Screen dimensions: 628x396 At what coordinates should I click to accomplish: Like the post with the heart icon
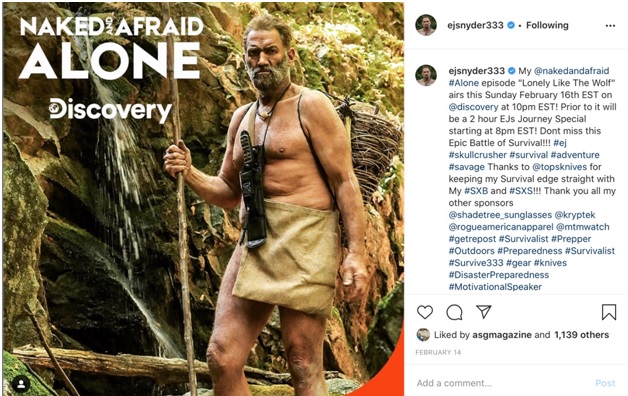coord(425,312)
